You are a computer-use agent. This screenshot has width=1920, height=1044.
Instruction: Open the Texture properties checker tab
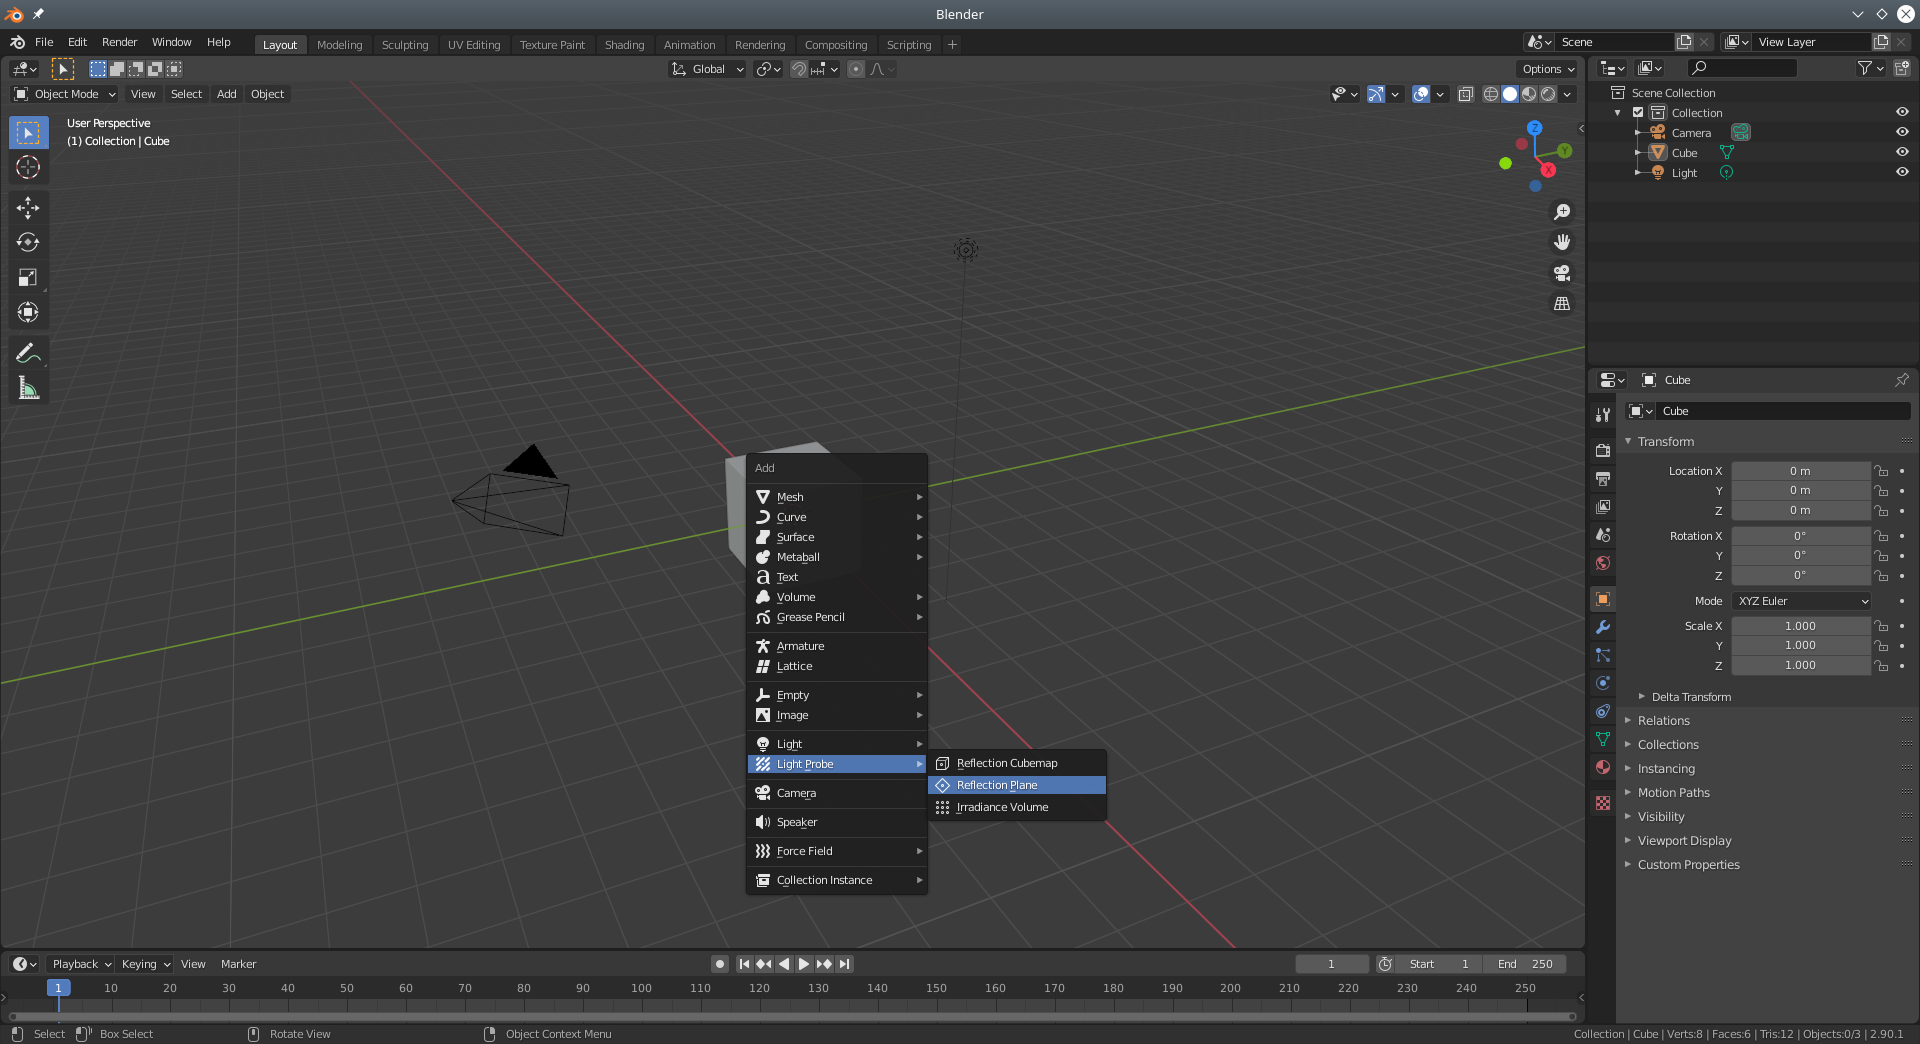tap(1603, 803)
